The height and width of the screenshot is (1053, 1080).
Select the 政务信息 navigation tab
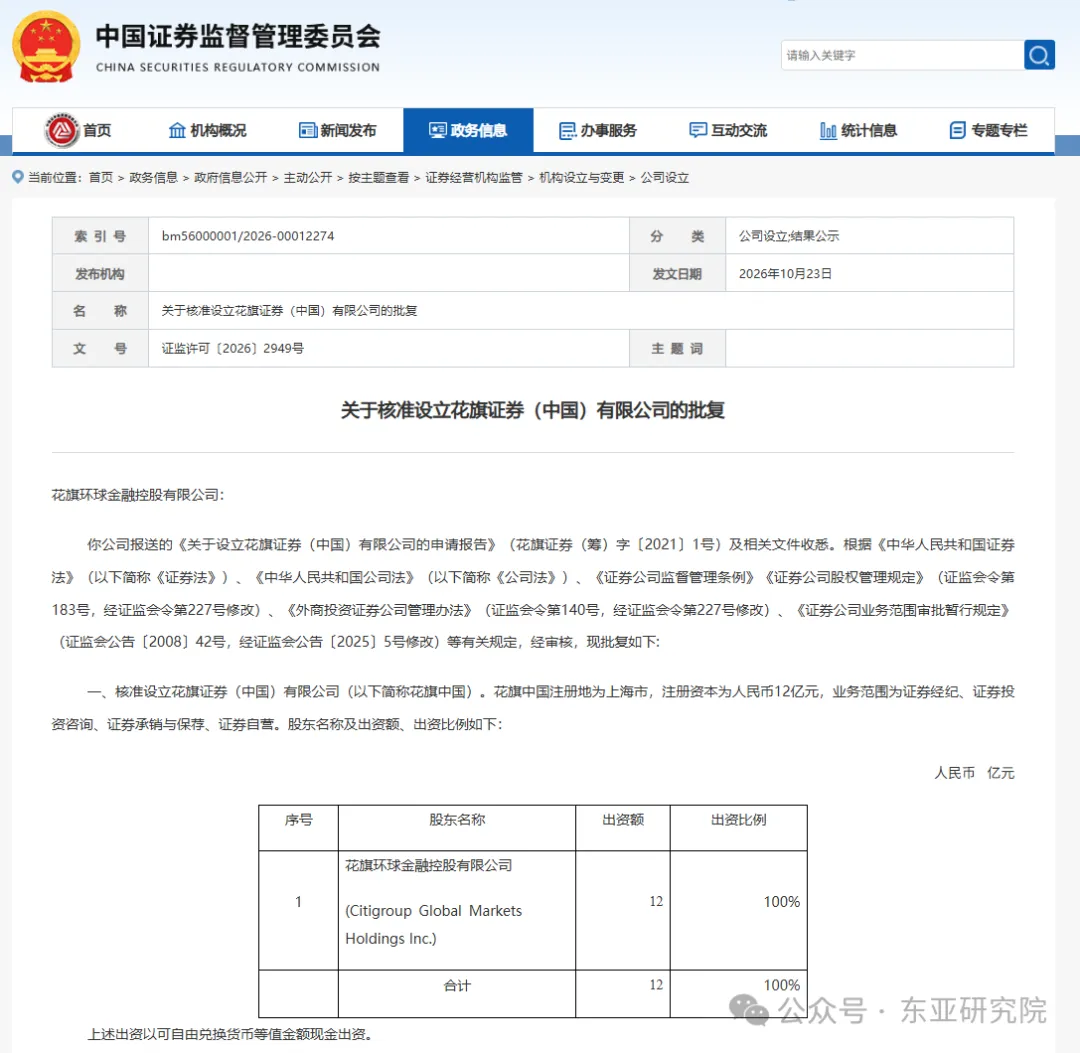coord(468,130)
